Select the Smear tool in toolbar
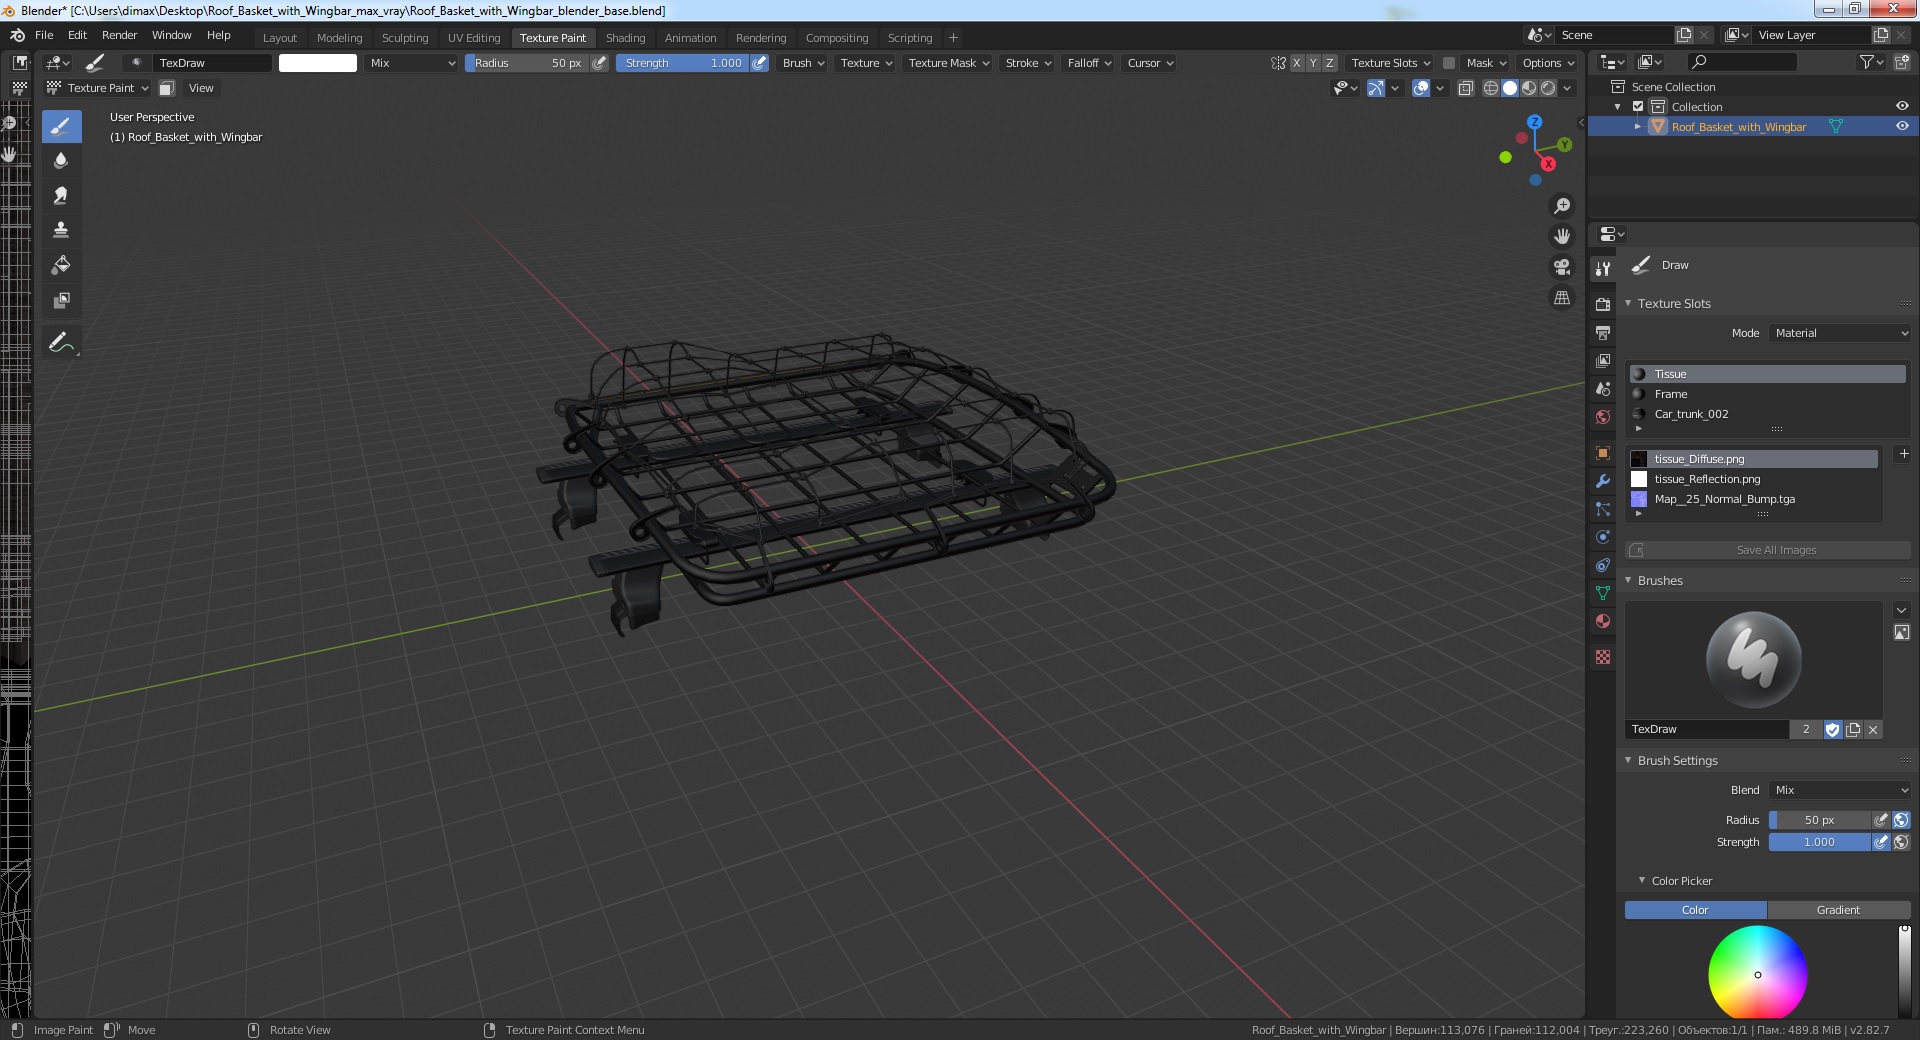The height and width of the screenshot is (1040, 1920). 61,195
